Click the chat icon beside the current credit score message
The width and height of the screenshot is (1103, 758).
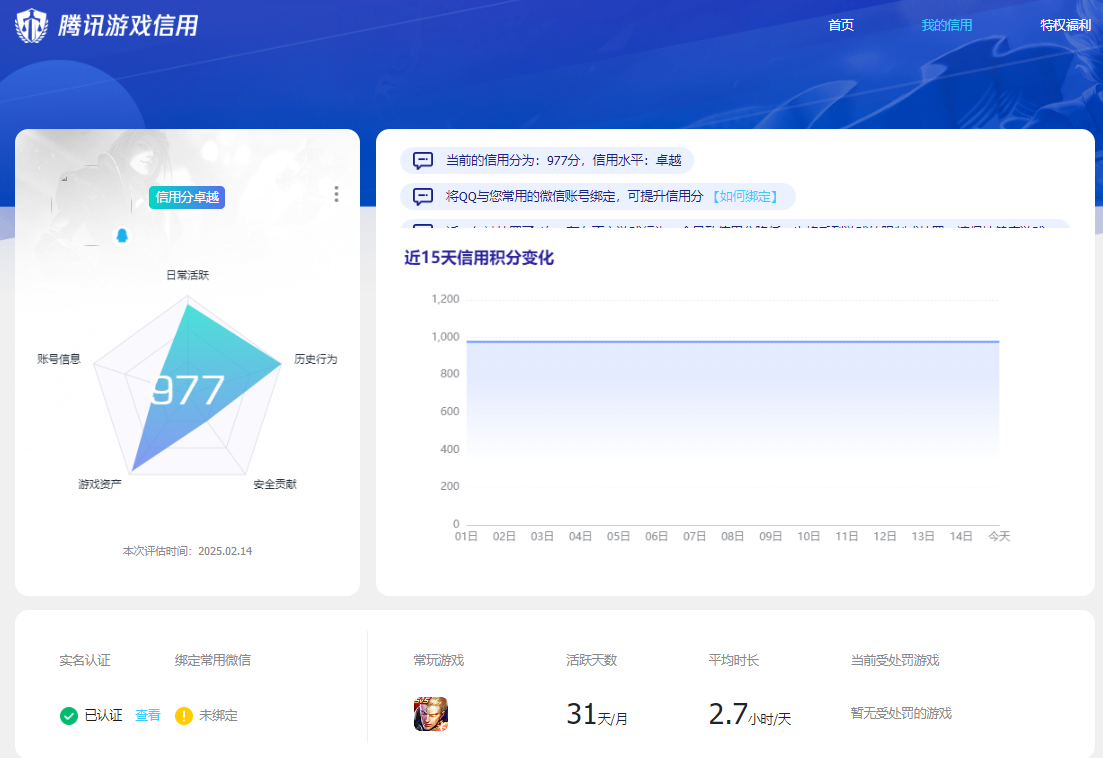click(423, 160)
